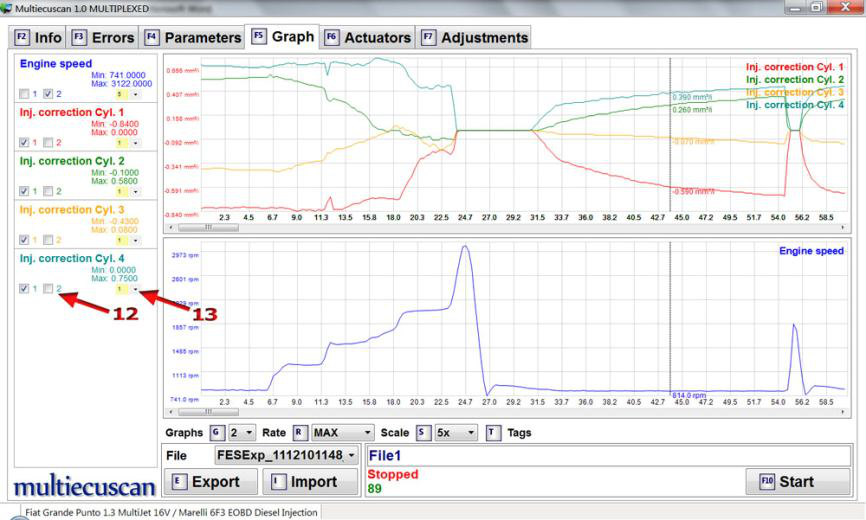866x520 pixels.
Task: Click the S shortcut icon next to Scale
Action: [x=422, y=433]
